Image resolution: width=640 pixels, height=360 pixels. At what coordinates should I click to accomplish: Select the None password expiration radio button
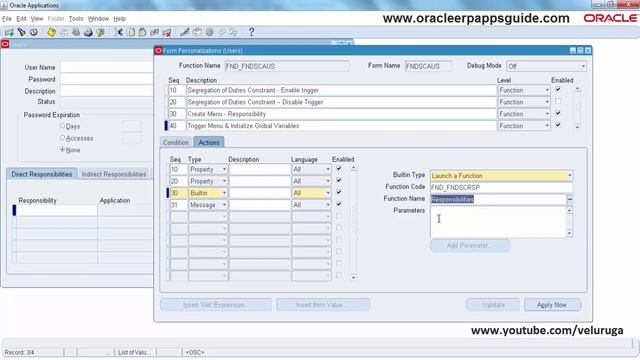tap(62, 150)
